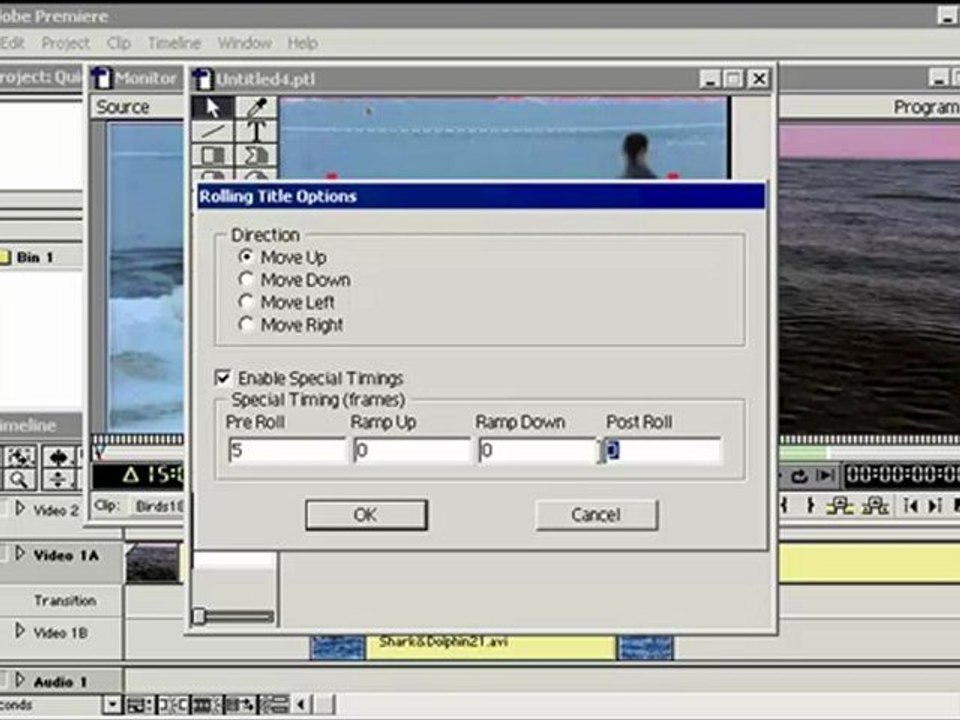Click the mark in brace icon

point(784,506)
